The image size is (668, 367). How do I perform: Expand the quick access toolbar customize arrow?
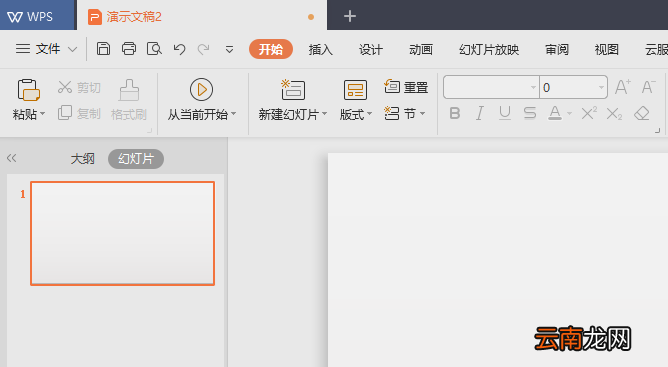[229, 50]
